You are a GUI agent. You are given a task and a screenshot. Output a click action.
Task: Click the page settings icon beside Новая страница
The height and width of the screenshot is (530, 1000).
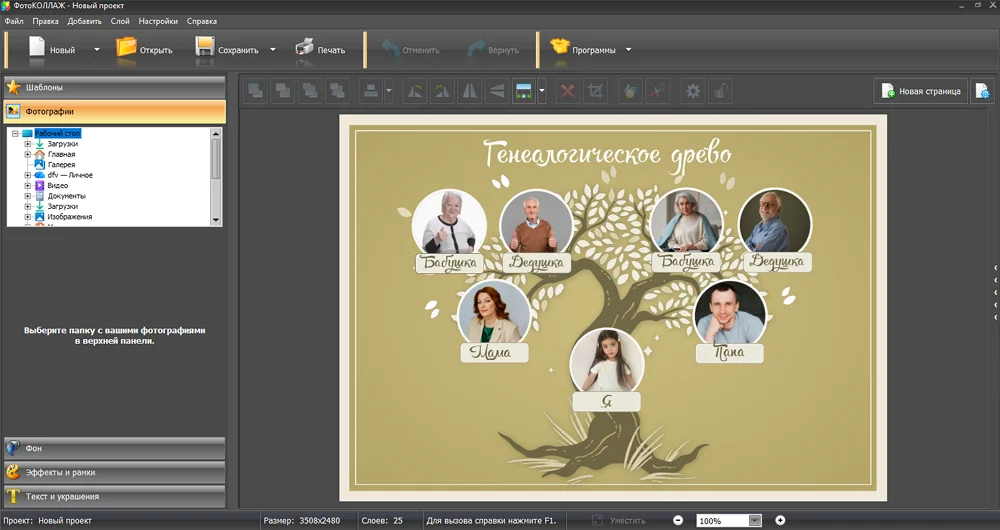(x=984, y=92)
